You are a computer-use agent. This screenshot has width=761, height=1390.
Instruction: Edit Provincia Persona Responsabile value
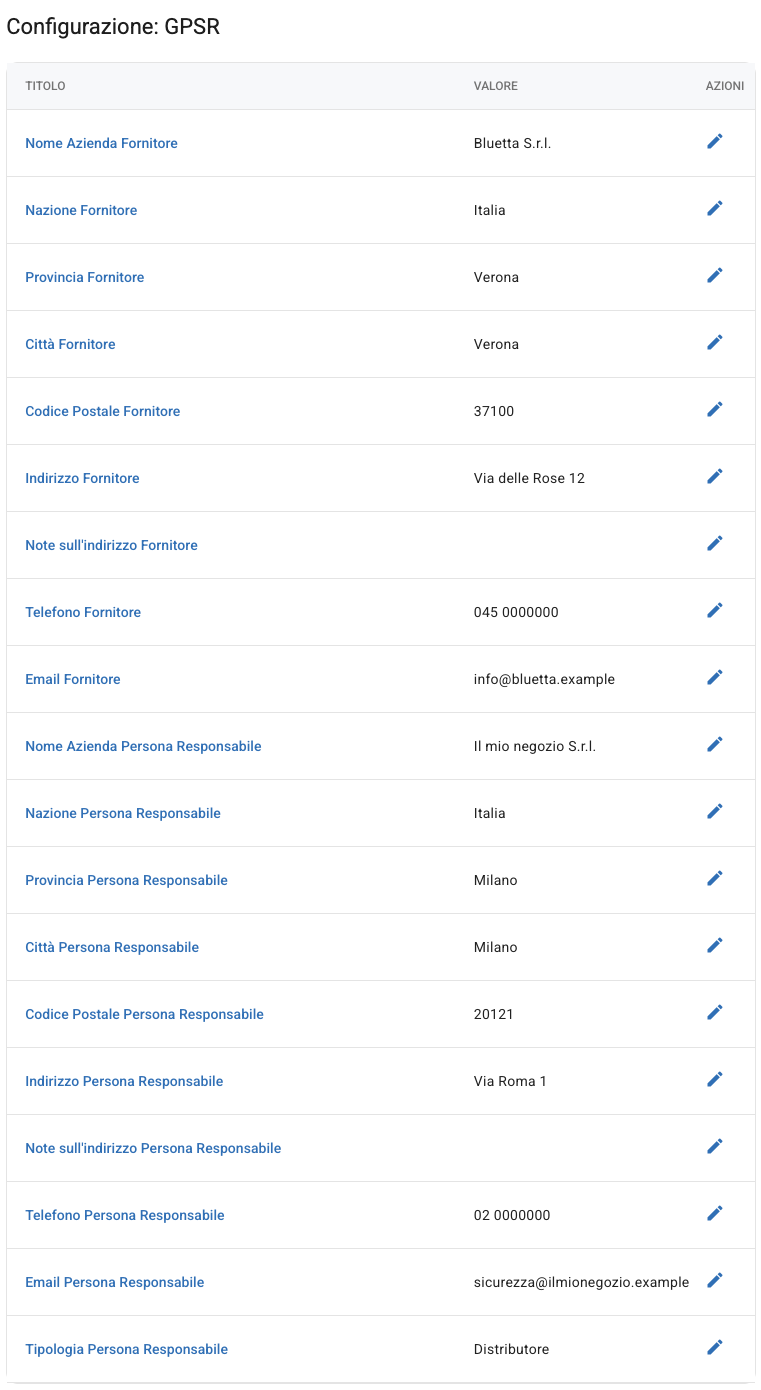(714, 879)
